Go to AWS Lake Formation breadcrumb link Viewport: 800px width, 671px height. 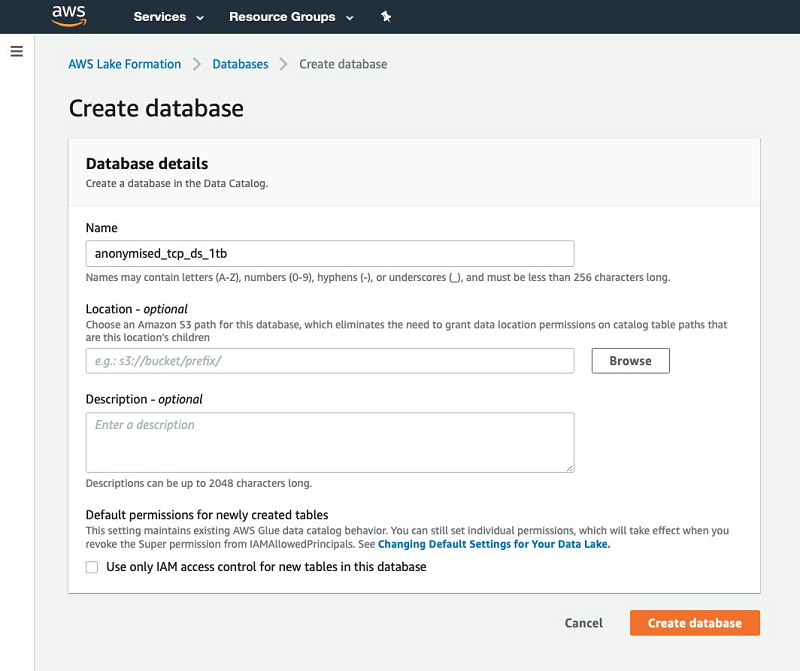click(x=125, y=64)
